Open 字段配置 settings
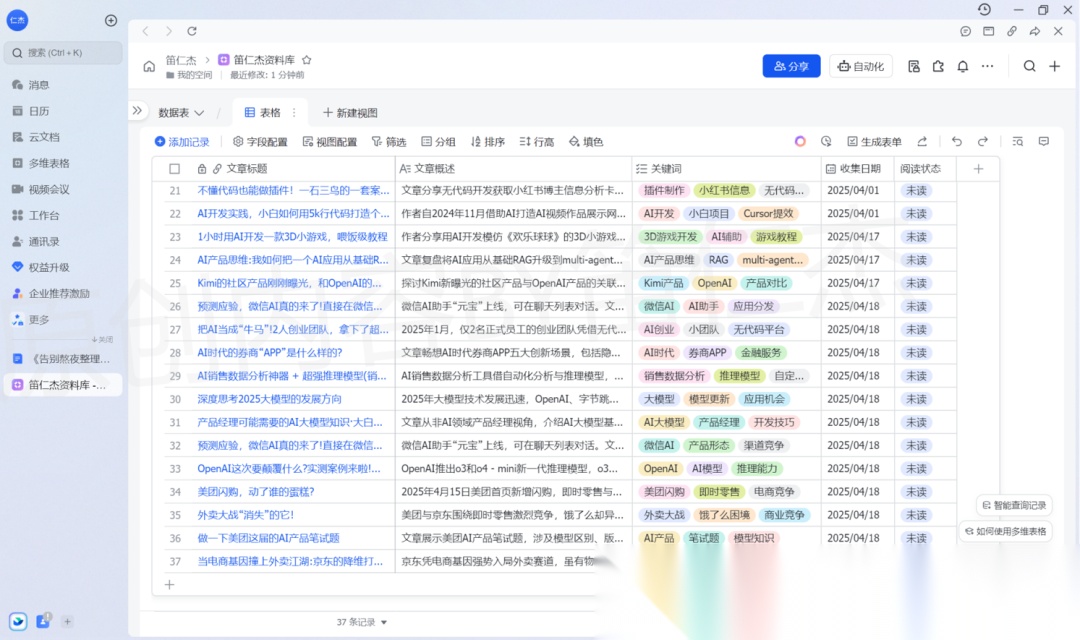 [260, 141]
